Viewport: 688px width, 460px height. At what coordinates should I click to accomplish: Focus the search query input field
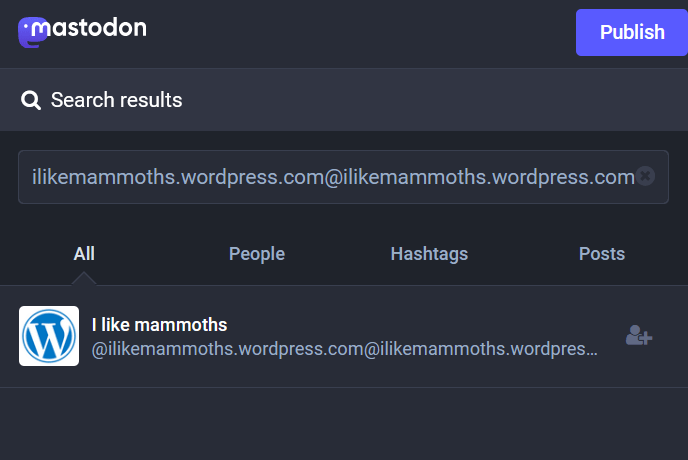click(330, 177)
